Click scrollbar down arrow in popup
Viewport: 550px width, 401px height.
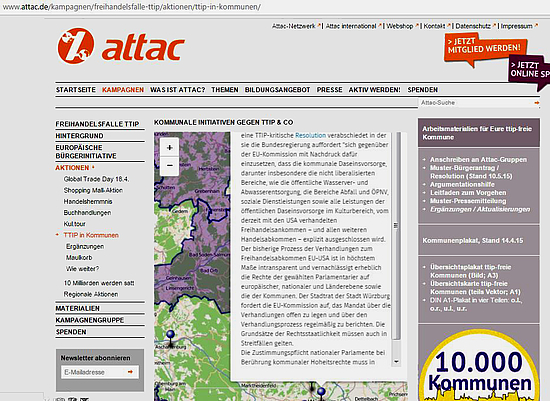(396, 361)
